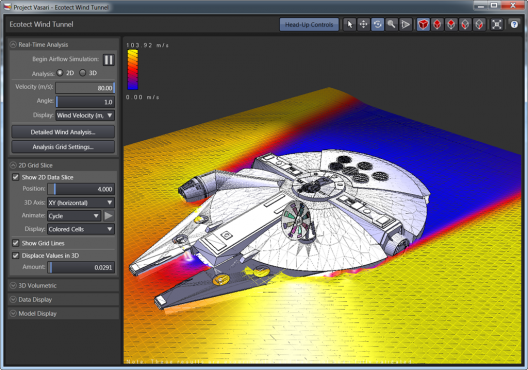This screenshot has height=370, width=528.
Task: Activate the pan move tool
Action: [364, 24]
